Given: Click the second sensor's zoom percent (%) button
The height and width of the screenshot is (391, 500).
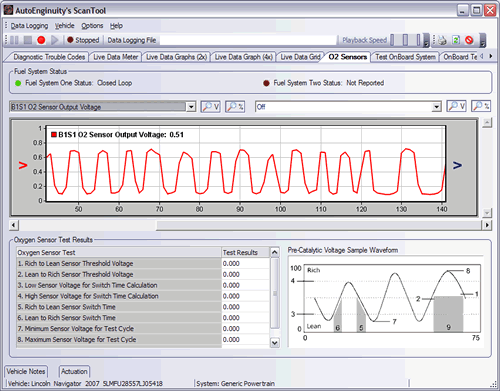Looking at the screenshot, I should pyautogui.click(x=481, y=106).
